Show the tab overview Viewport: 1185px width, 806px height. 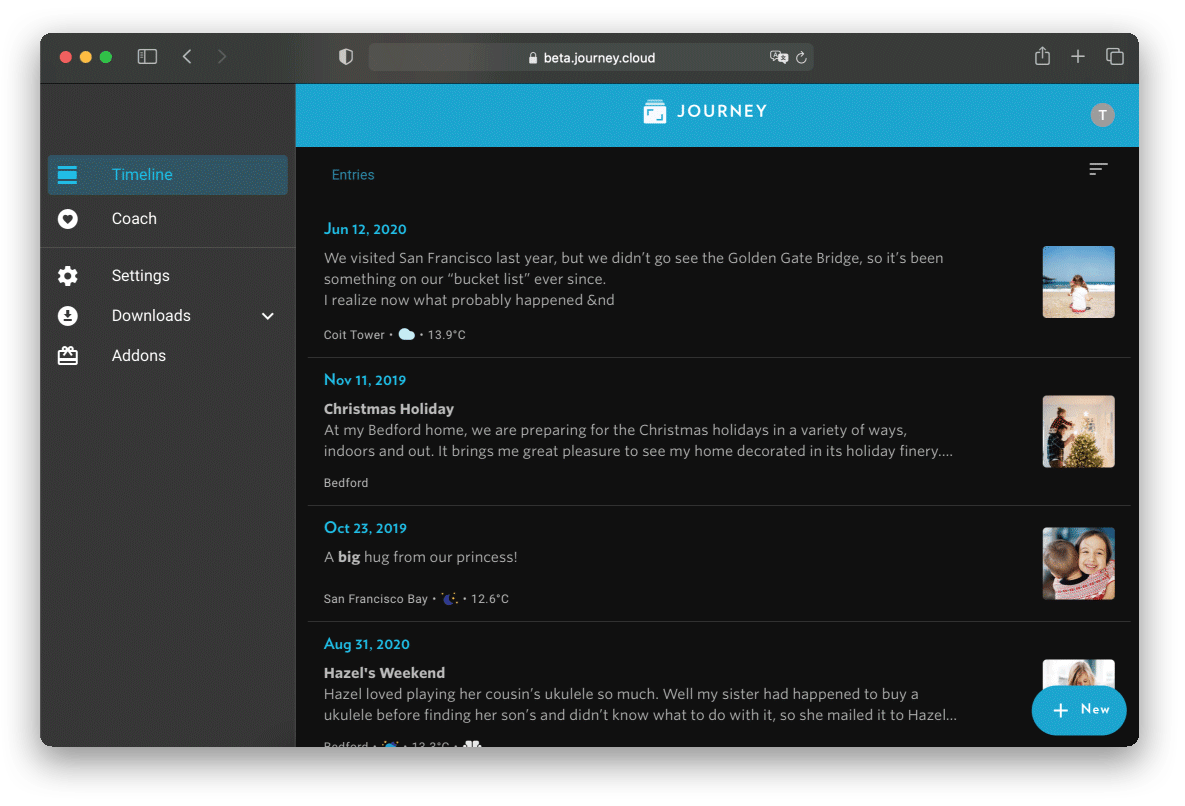[x=1115, y=57]
